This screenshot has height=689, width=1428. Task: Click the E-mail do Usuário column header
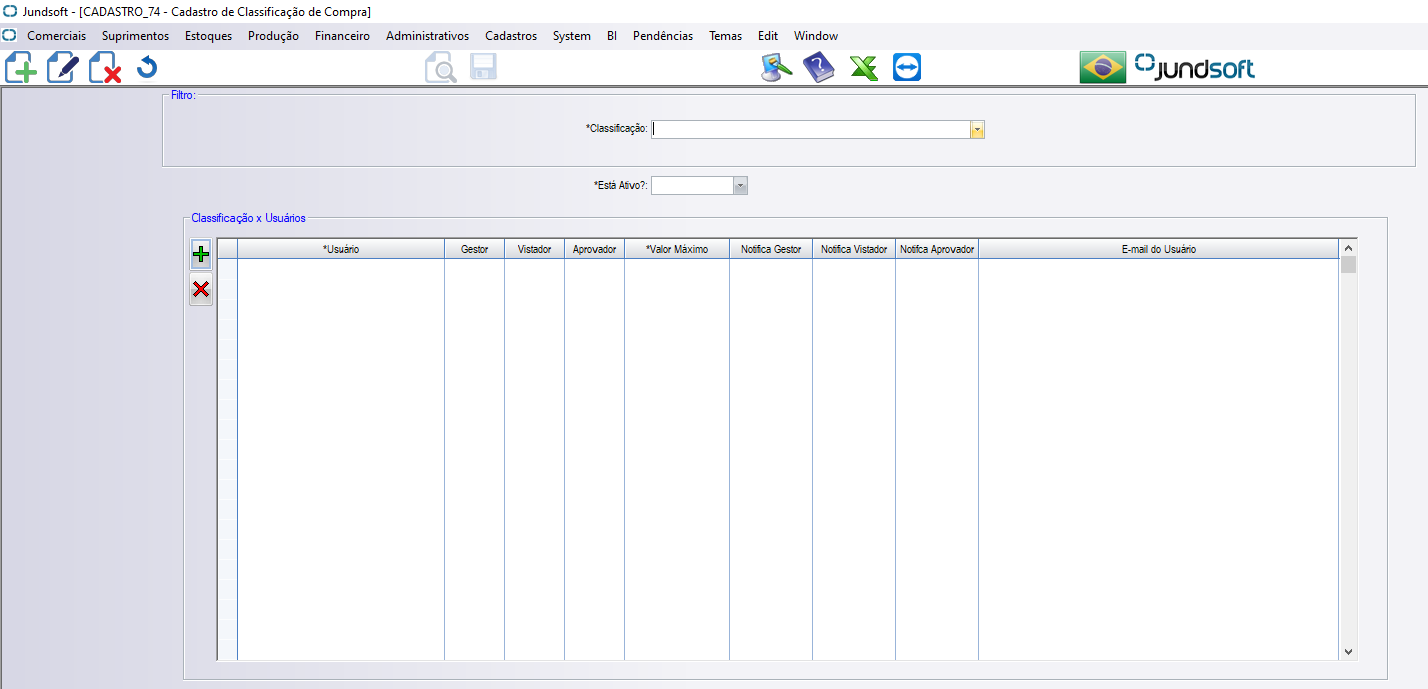(x=1158, y=249)
